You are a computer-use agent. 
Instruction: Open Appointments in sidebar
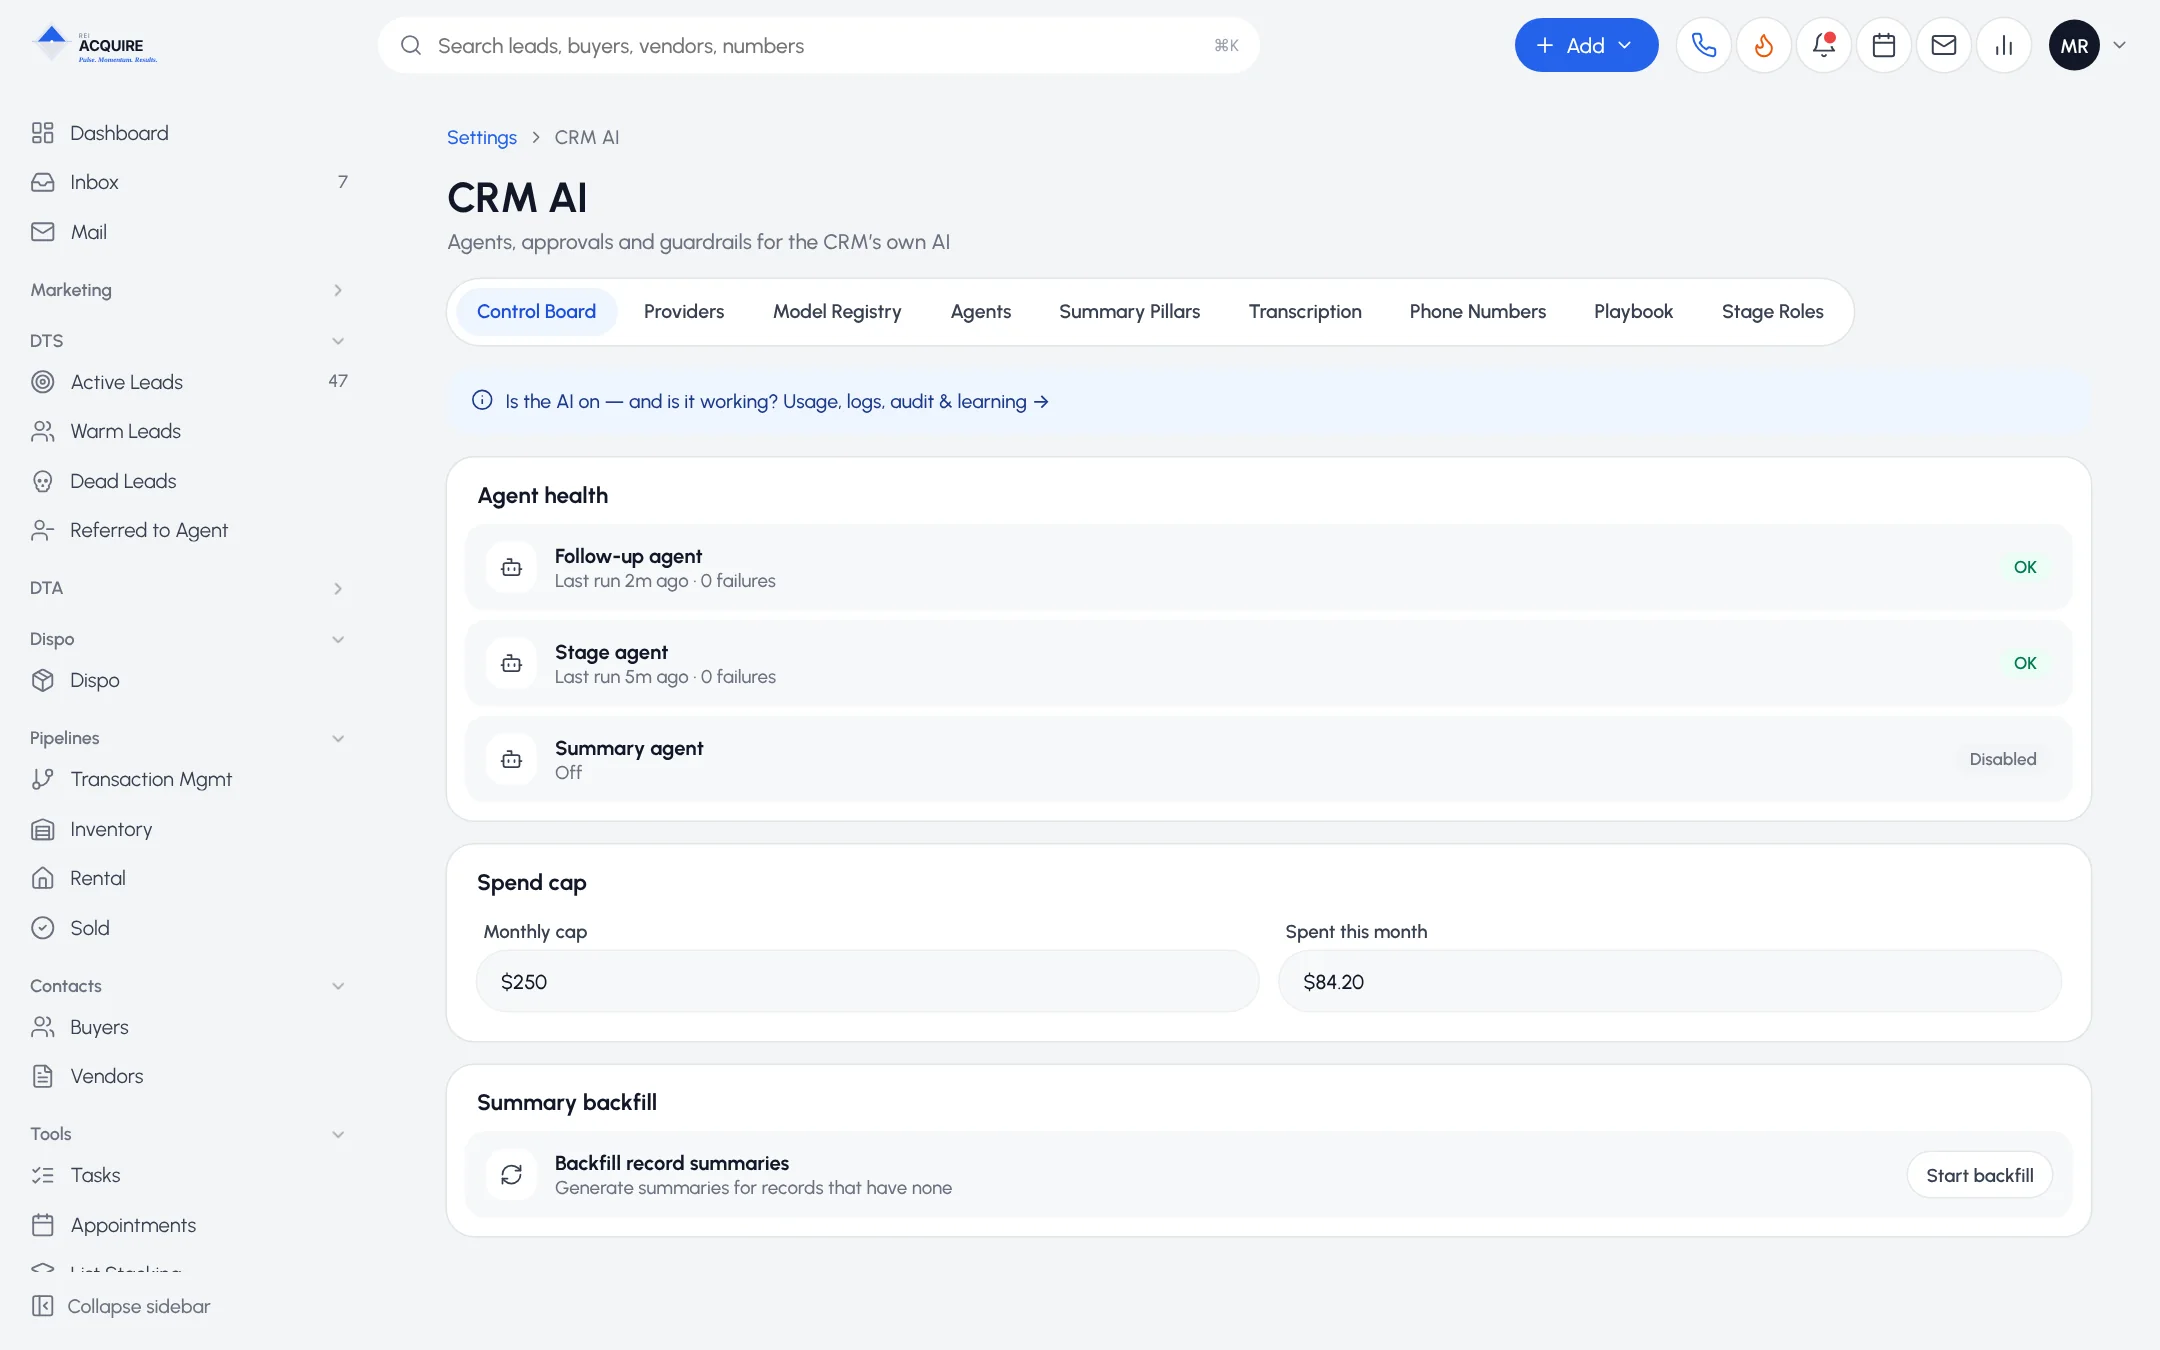point(190,1225)
